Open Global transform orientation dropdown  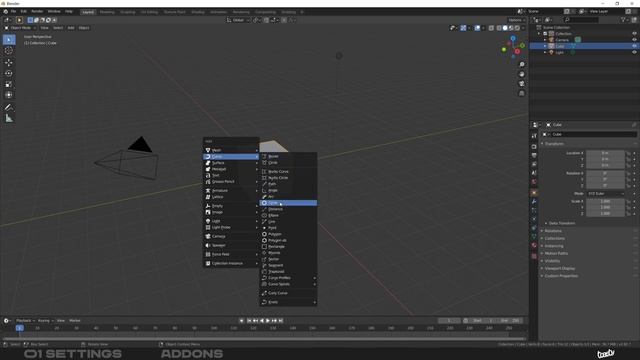click(x=238, y=20)
